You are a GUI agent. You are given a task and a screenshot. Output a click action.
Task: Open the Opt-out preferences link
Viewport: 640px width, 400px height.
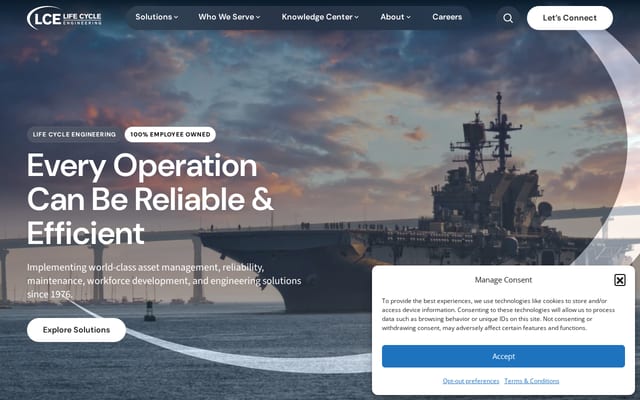click(x=471, y=381)
